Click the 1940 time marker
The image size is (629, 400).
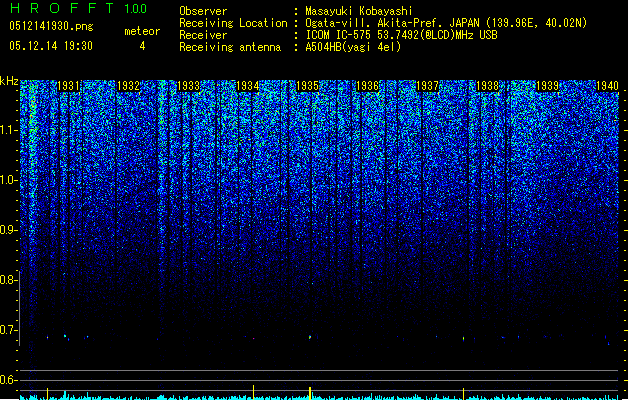point(607,86)
